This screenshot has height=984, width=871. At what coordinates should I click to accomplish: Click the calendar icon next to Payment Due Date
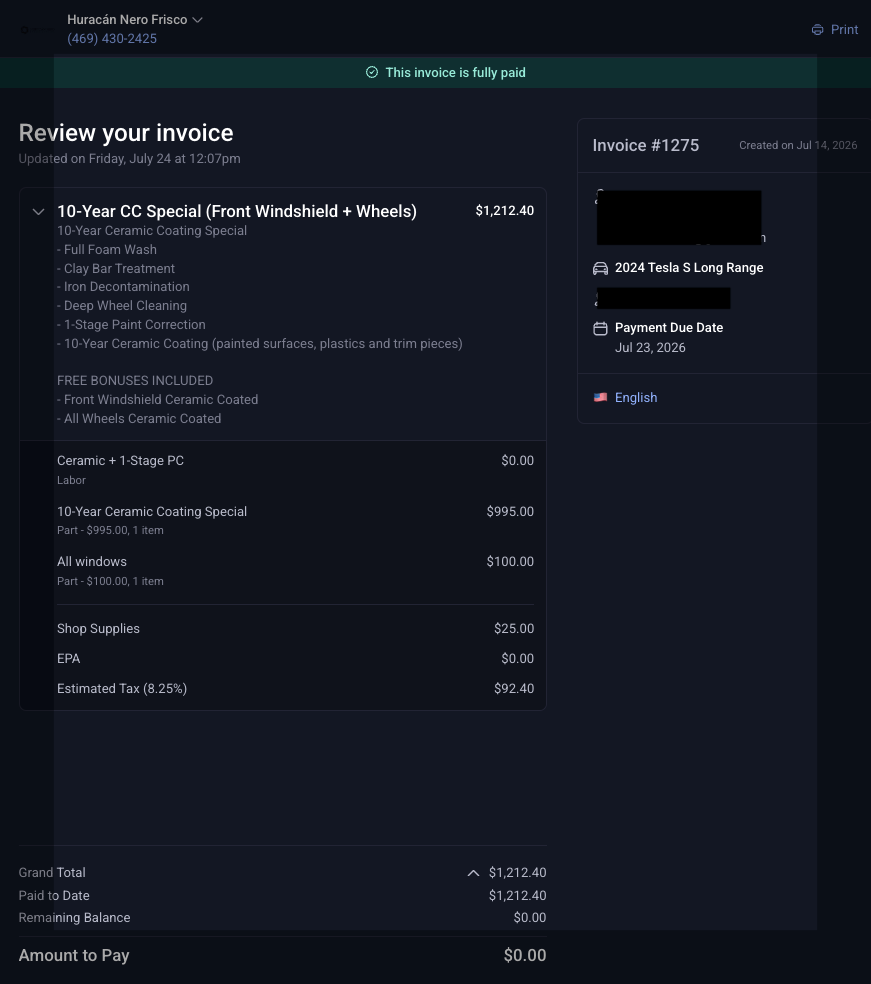click(x=601, y=328)
